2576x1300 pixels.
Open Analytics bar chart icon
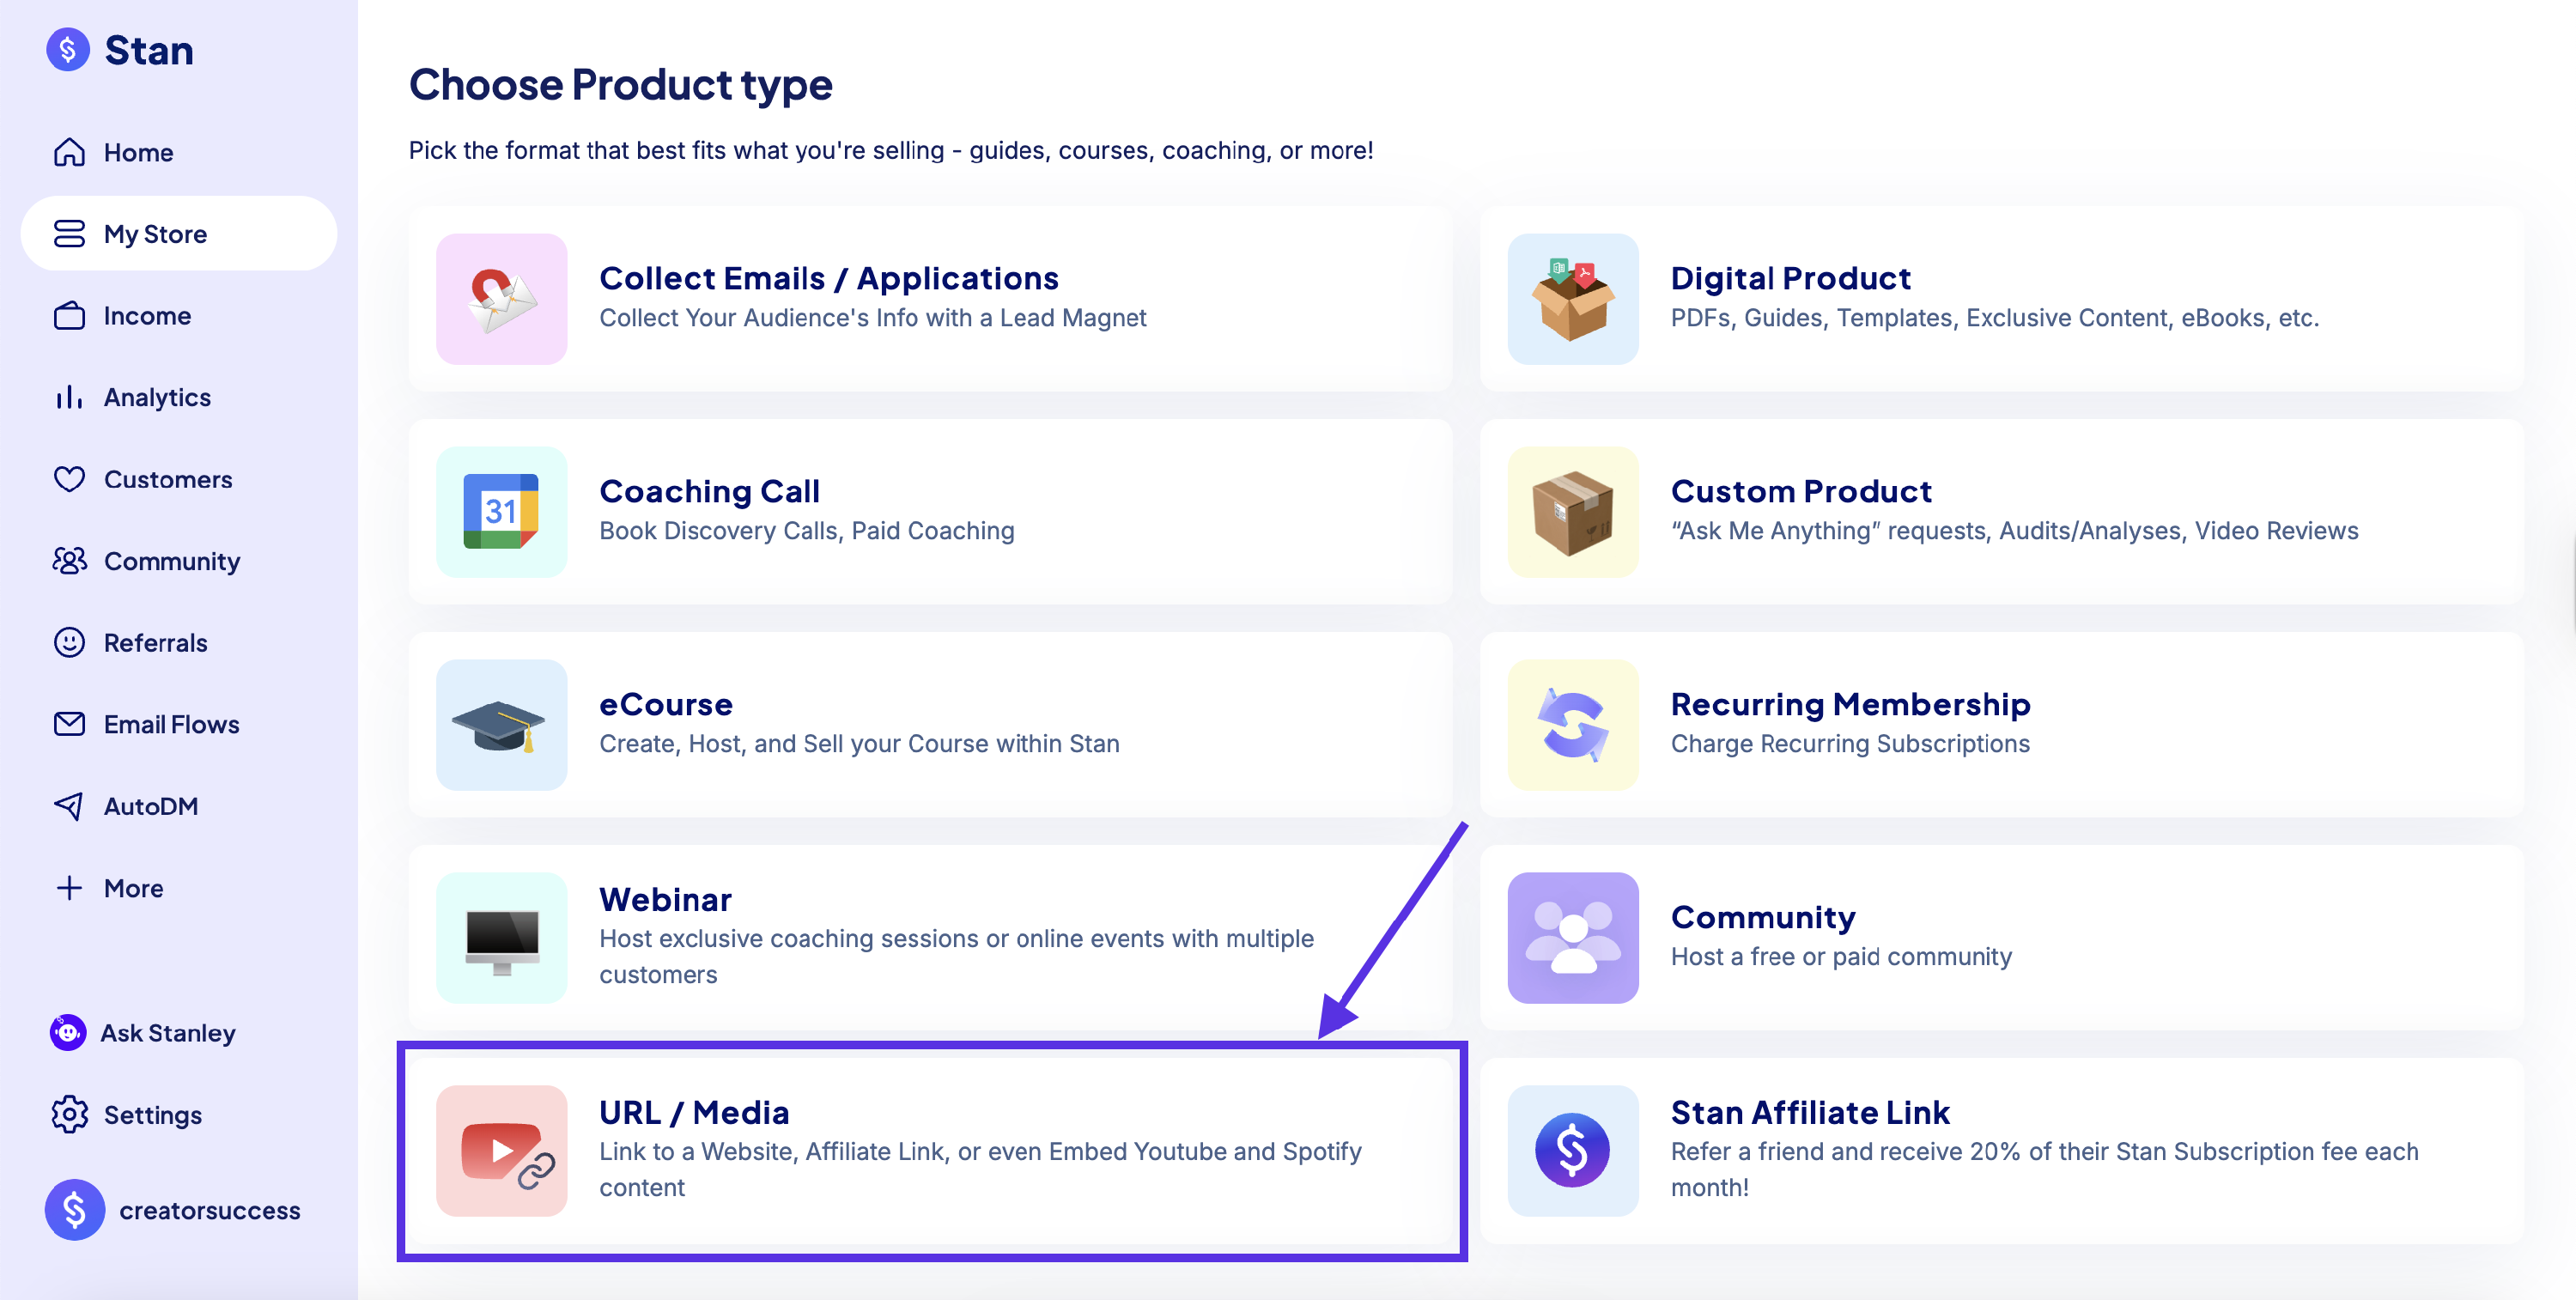[x=69, y=397]
